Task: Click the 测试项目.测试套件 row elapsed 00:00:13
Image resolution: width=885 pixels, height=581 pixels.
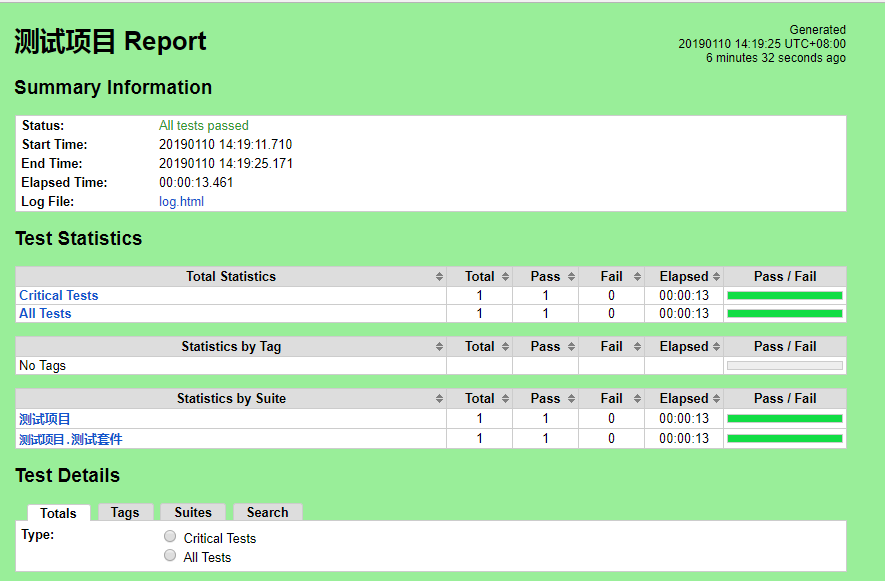Action: coord(684,438)
